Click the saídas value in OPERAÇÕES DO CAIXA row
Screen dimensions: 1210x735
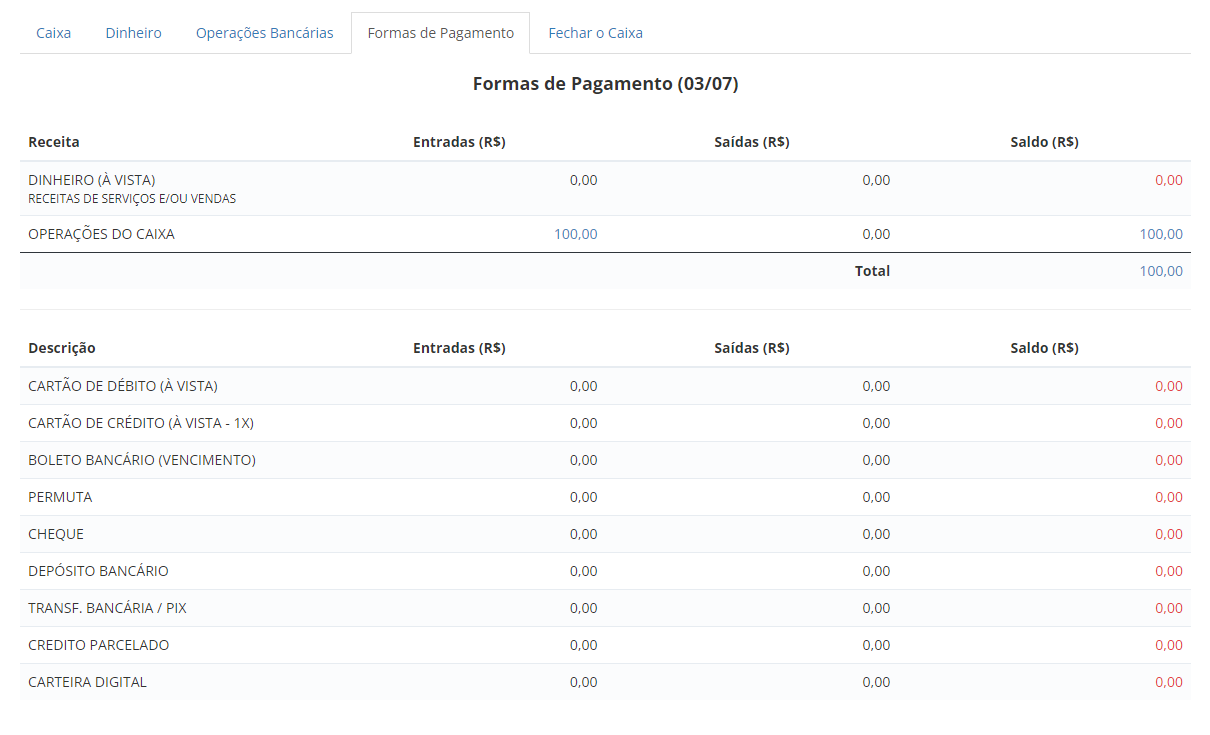[876, 234]
